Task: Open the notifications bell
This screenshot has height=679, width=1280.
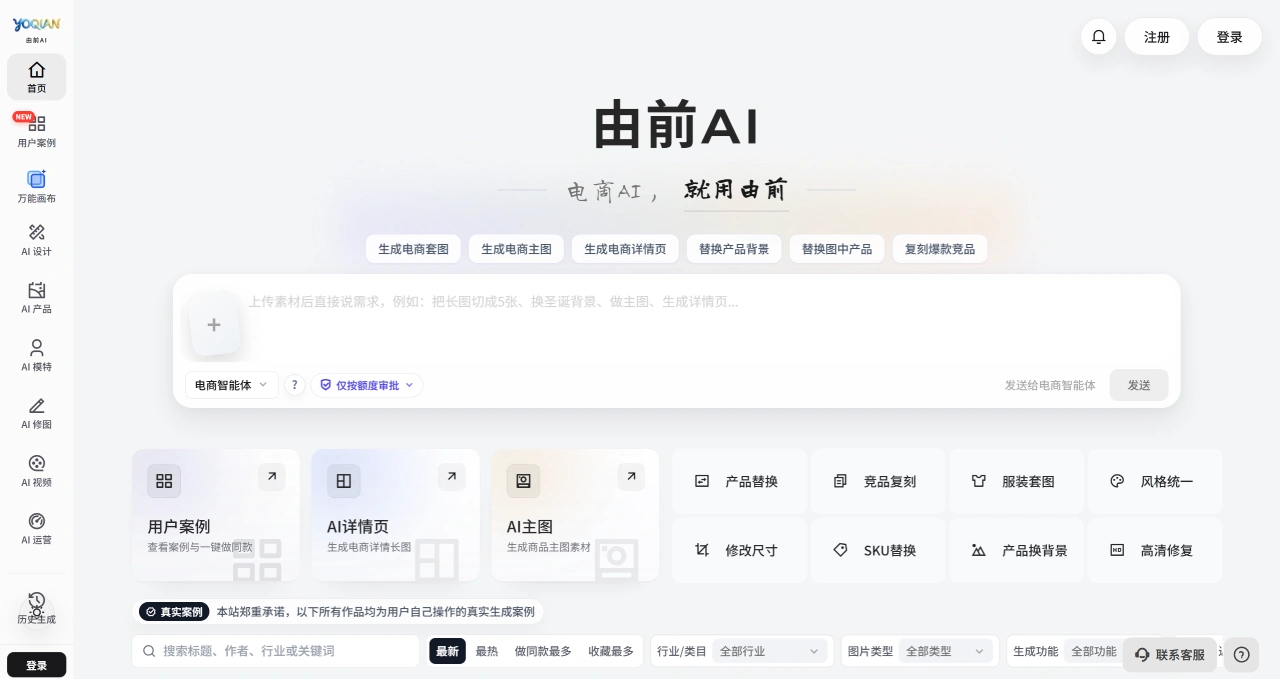Action: [x=1098, y=37]
